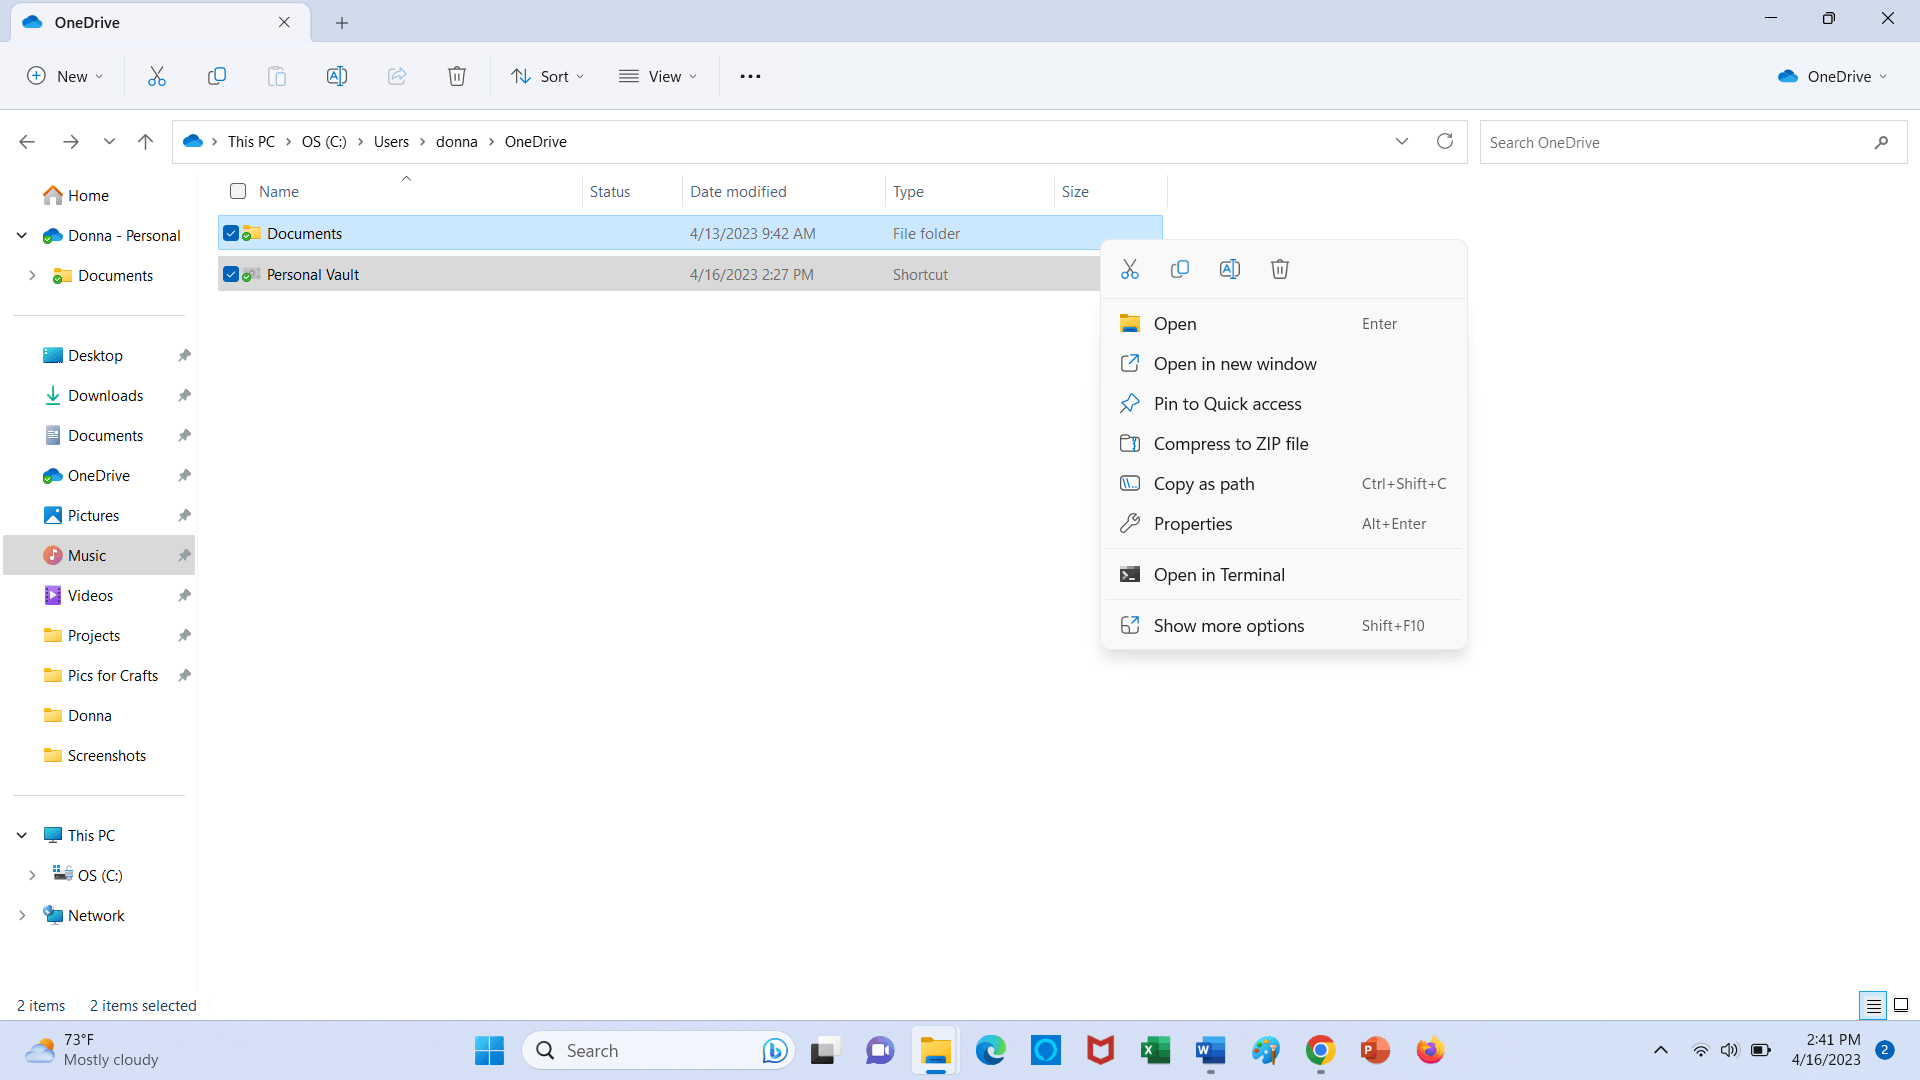Click the Copy icon in the toolbar
Screen dimensions: 1920x1080
216,76
